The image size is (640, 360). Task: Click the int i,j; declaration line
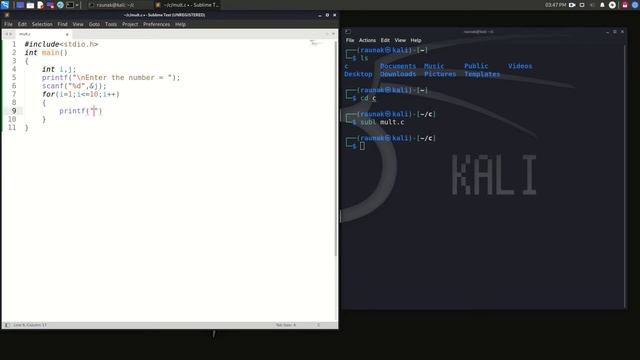tap(59, 69)
